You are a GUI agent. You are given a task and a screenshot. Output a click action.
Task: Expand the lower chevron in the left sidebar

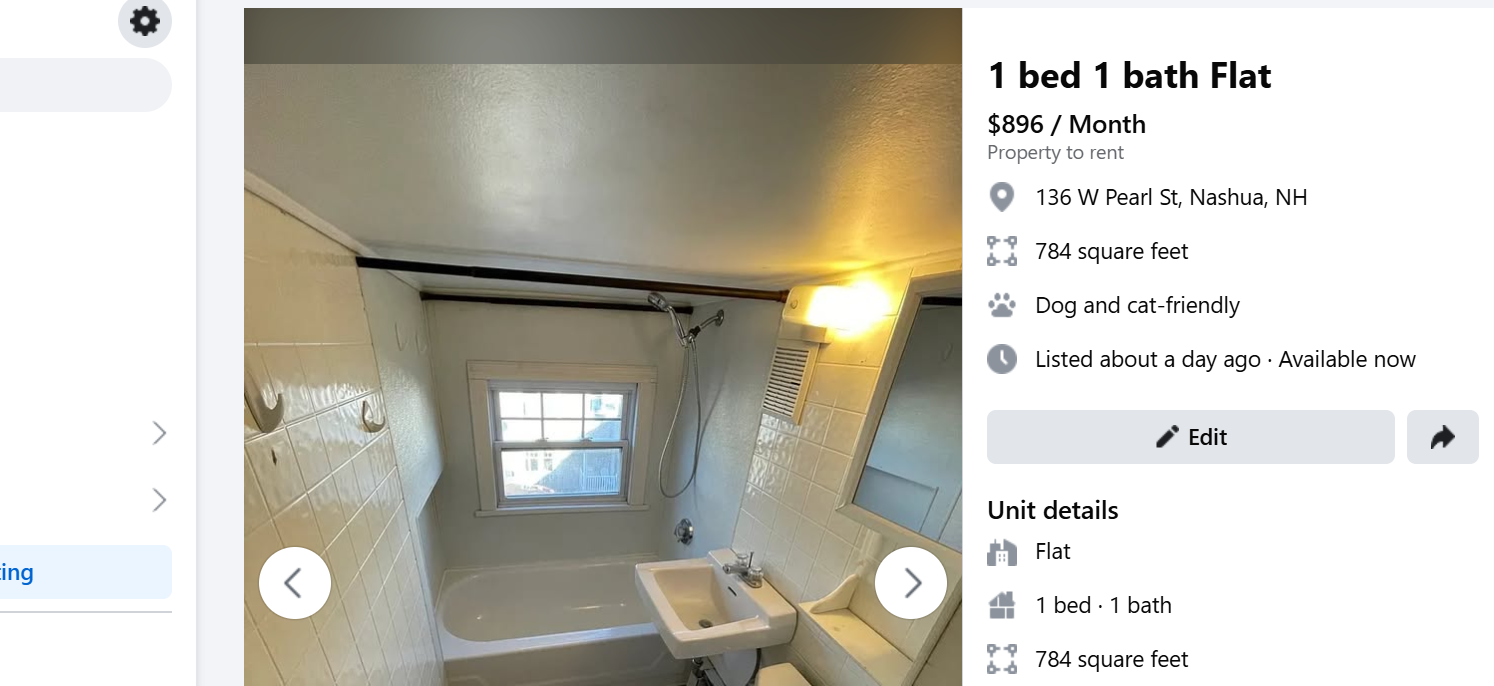coord(159,500)
